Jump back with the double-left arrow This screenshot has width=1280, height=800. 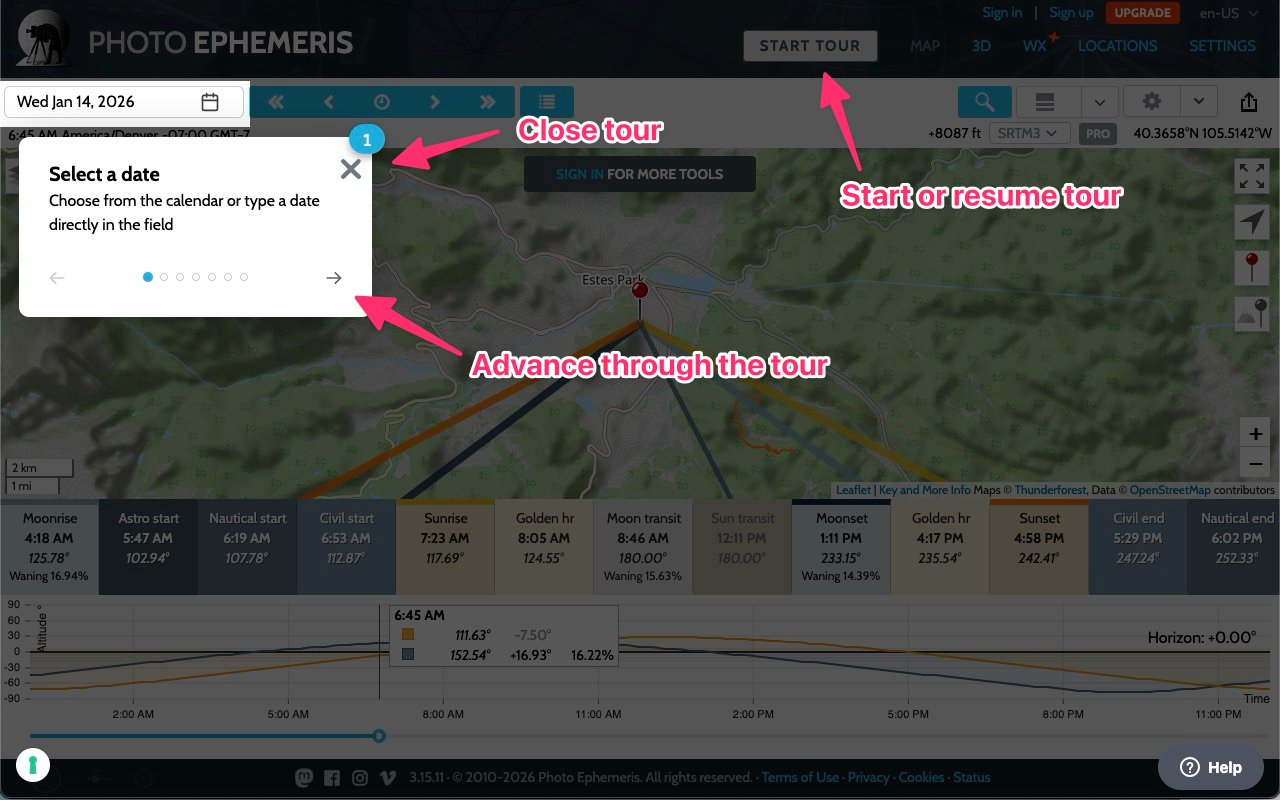(276, 102)
